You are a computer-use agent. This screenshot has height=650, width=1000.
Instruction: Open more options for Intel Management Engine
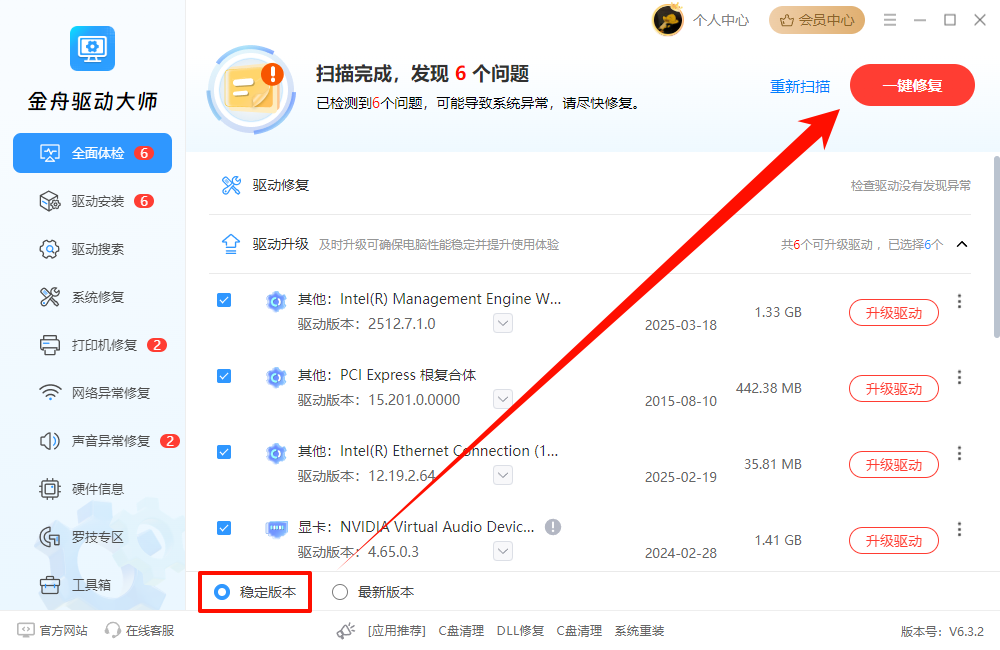click(x=959, y=301)
